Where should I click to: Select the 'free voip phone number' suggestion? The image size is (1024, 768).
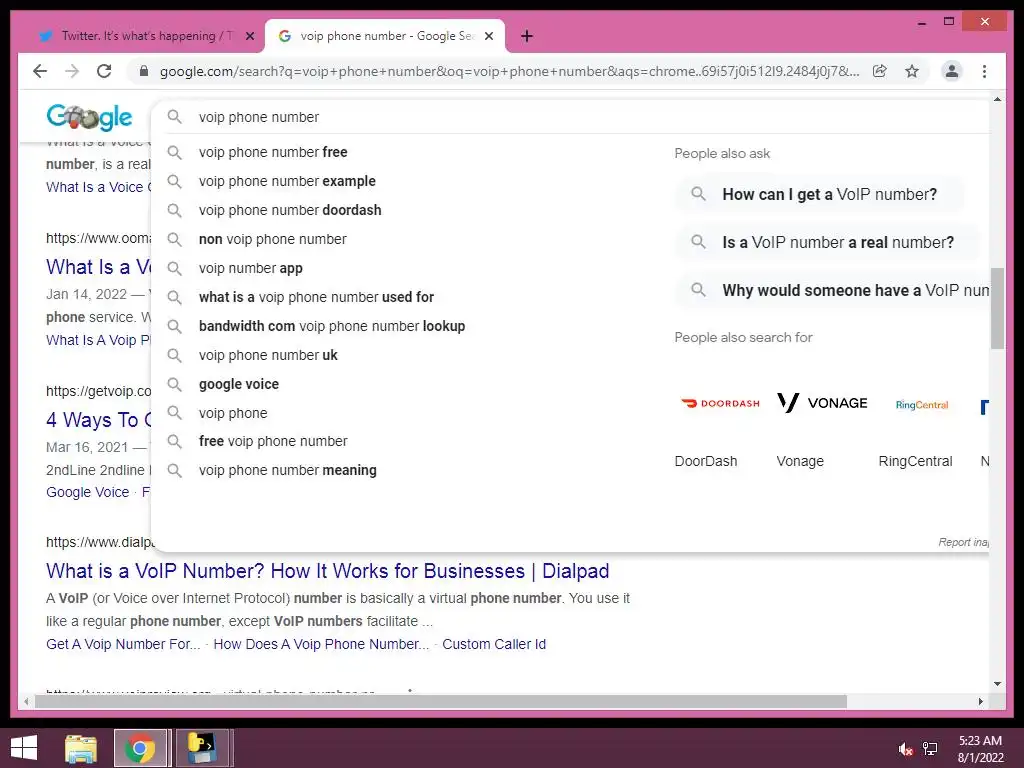(x=273, y=441)
